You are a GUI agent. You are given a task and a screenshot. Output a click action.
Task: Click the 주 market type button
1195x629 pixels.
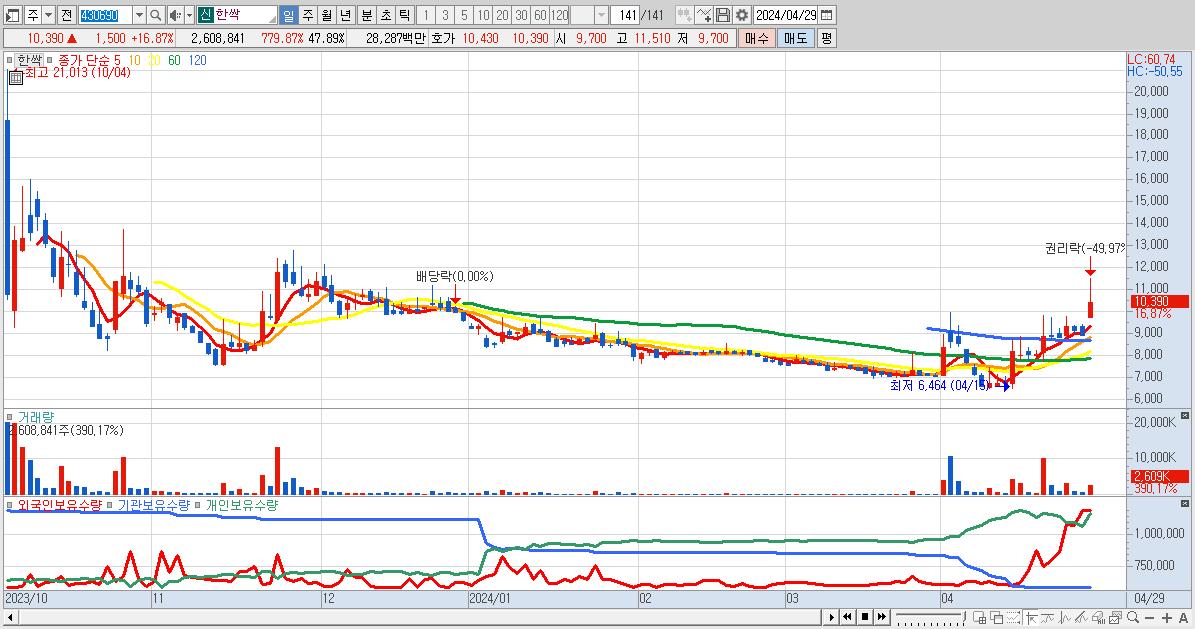(33, 15)
